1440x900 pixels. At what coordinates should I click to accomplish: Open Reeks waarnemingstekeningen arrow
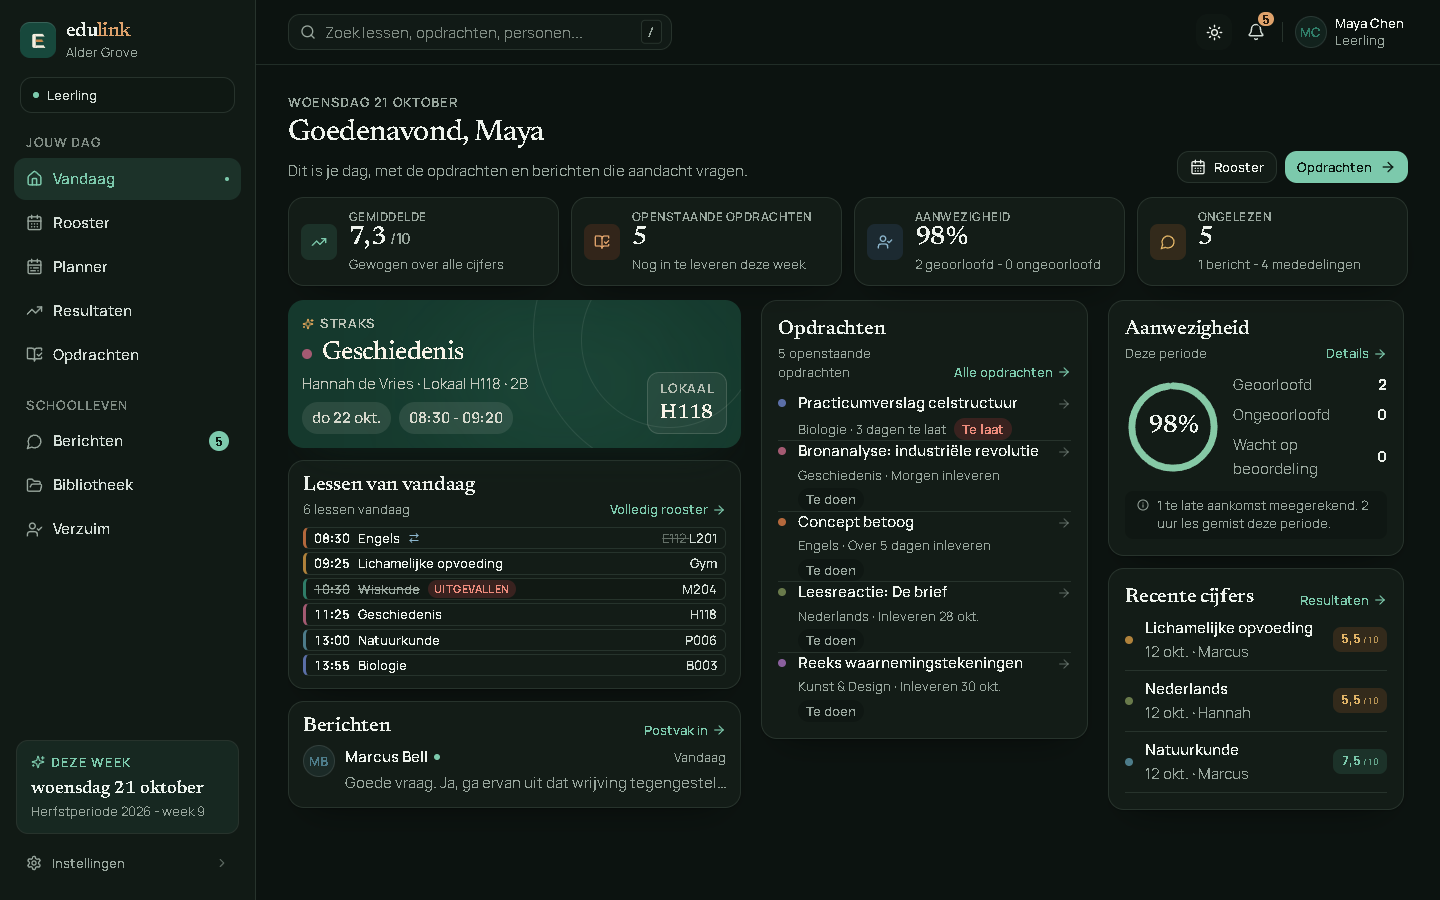coord(1064,664)
